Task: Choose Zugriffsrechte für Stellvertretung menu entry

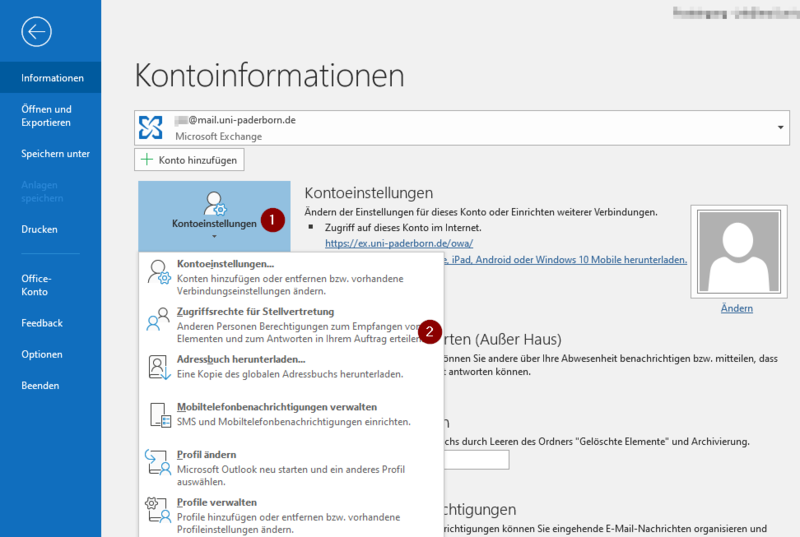Action: (291, 324)
